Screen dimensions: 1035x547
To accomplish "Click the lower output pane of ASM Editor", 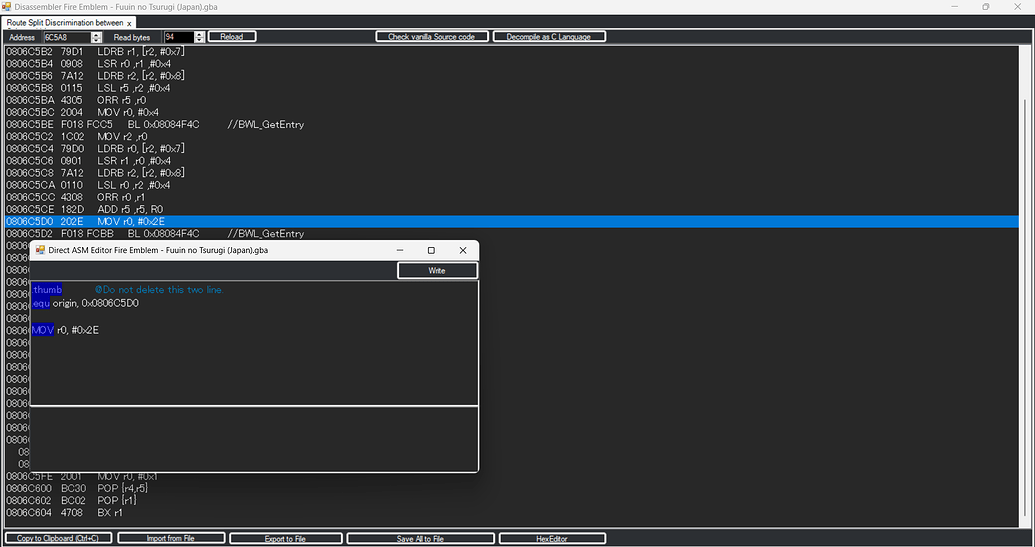I will pos(254,439).
